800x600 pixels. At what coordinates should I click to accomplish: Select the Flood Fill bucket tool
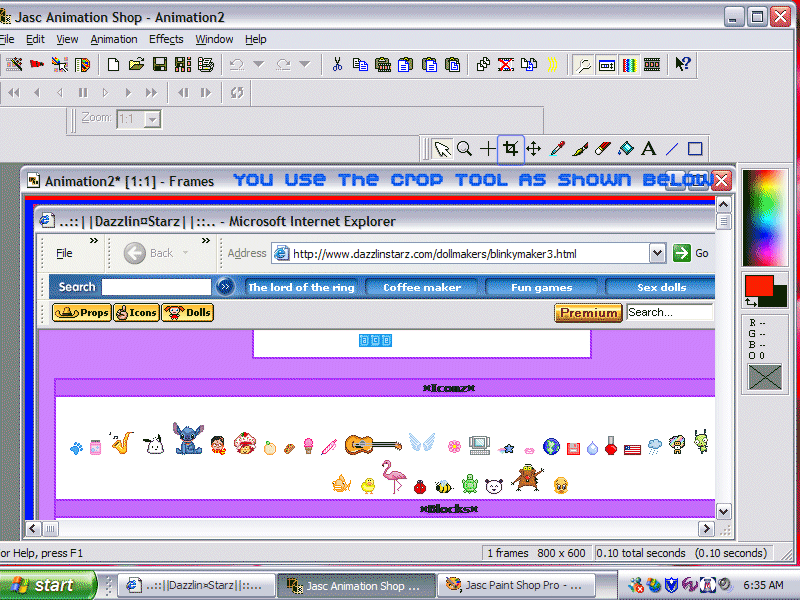pos(626,149)
